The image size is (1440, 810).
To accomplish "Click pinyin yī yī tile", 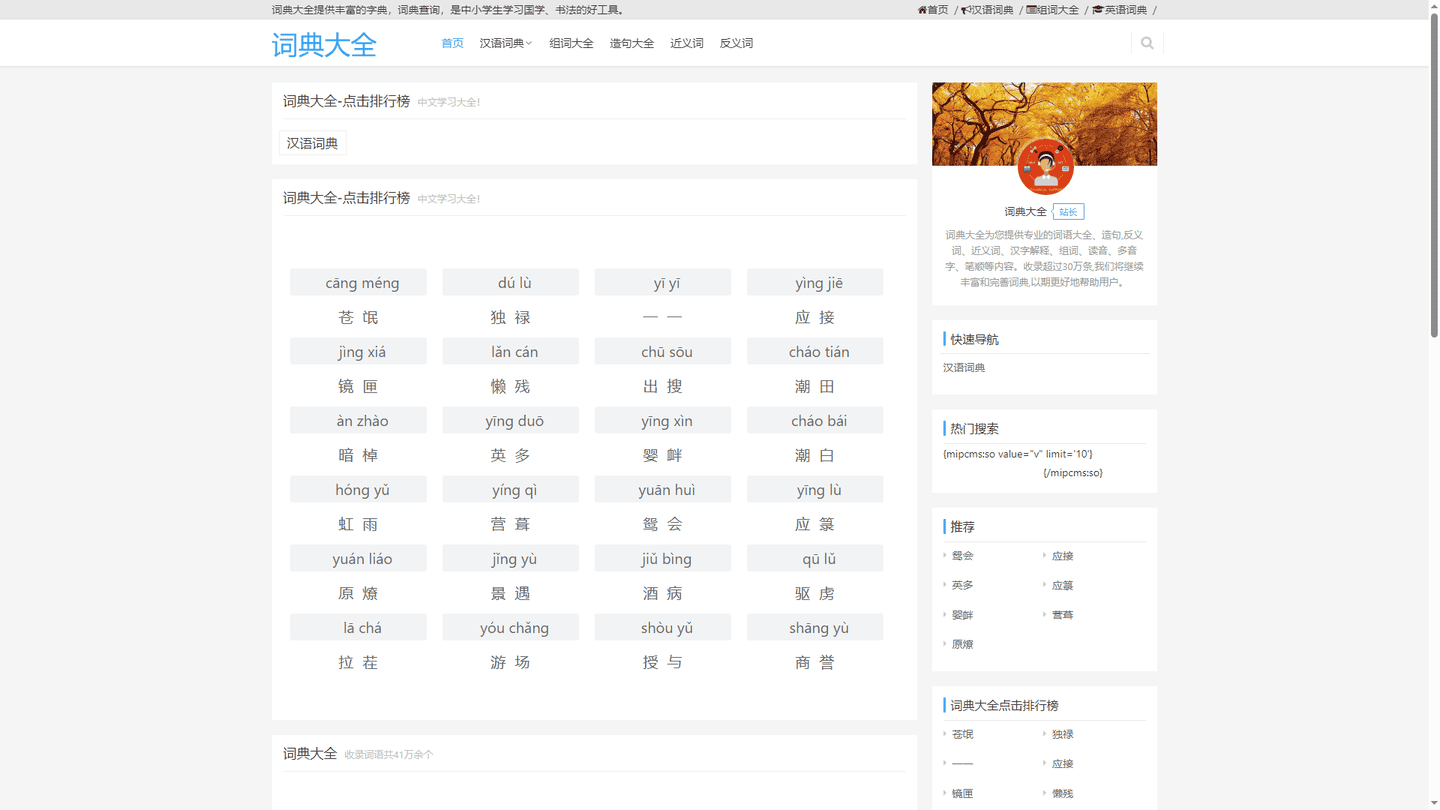I will click(662, 282).
